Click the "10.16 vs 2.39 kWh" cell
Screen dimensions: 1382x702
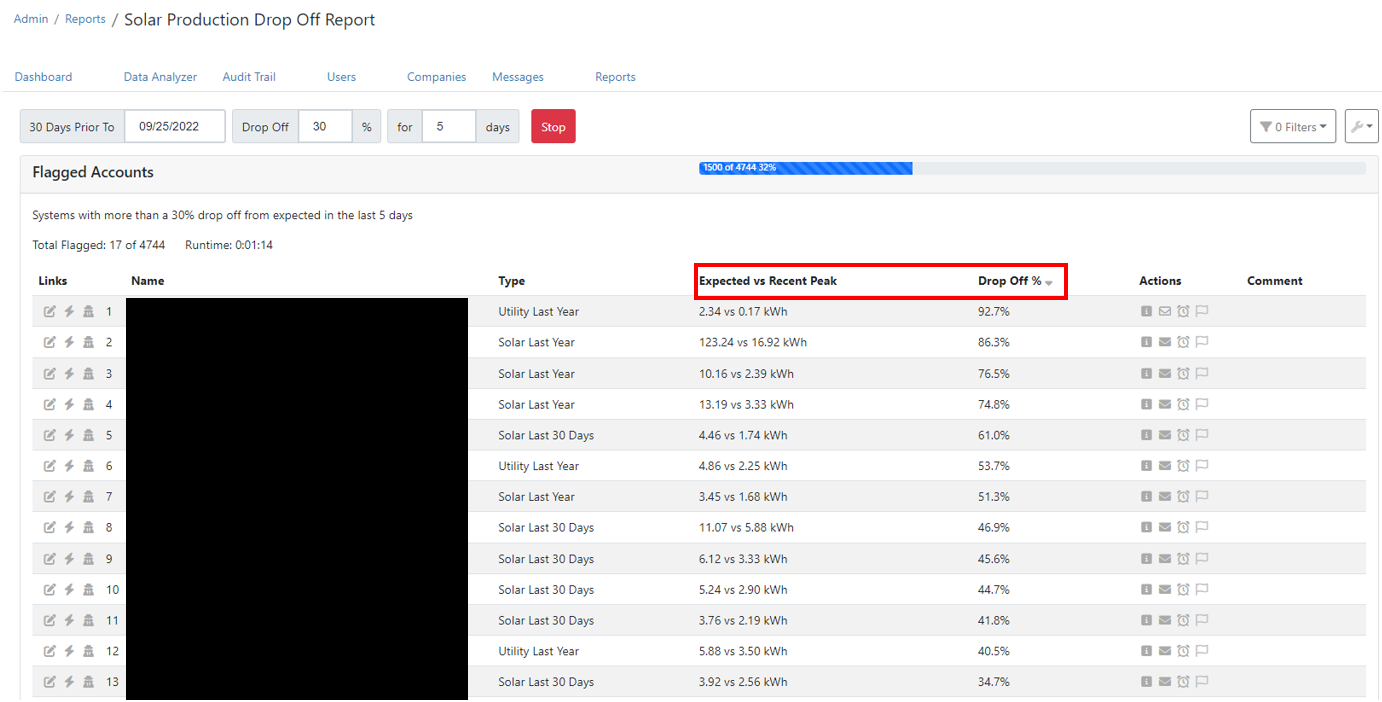point(746,374)
